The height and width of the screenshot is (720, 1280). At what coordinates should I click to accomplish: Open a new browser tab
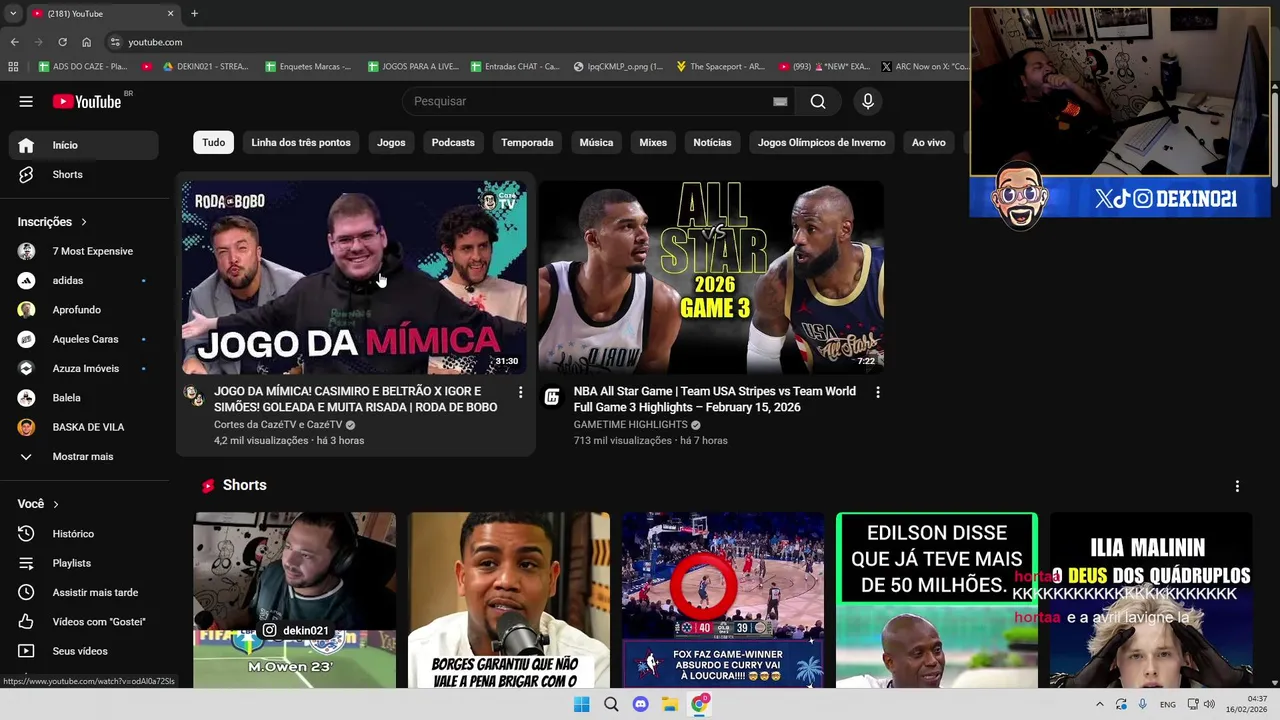tap(194, 13)
